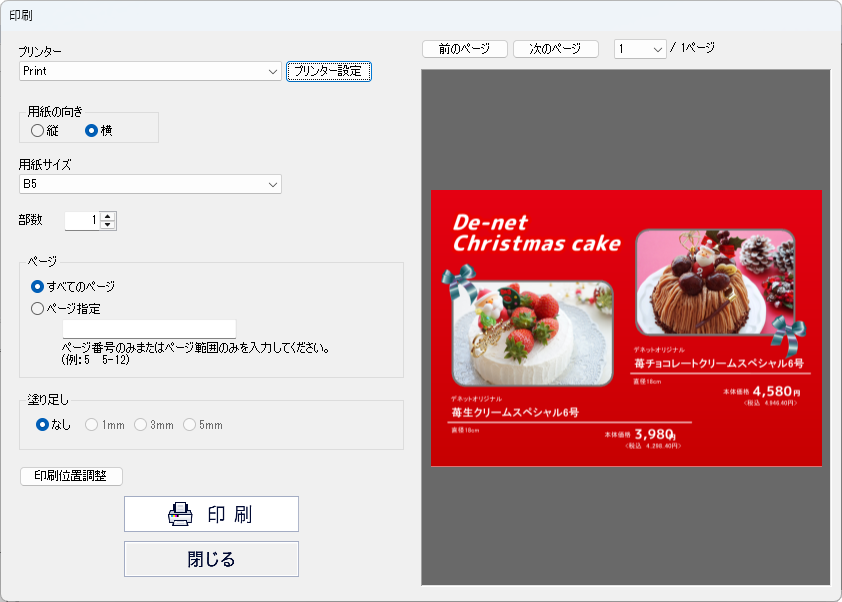The image size is (842, 602).
Task: Go to 前のページ
Action: coord(465,49)
